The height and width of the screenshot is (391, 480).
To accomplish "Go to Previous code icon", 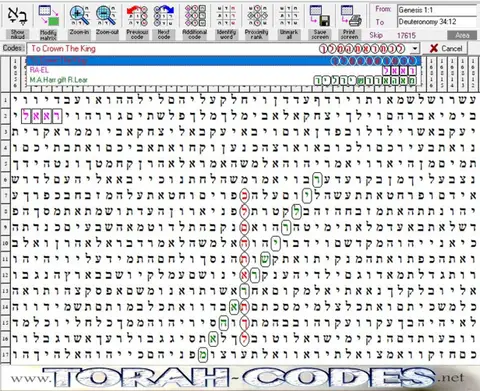I will pos(137,15).
